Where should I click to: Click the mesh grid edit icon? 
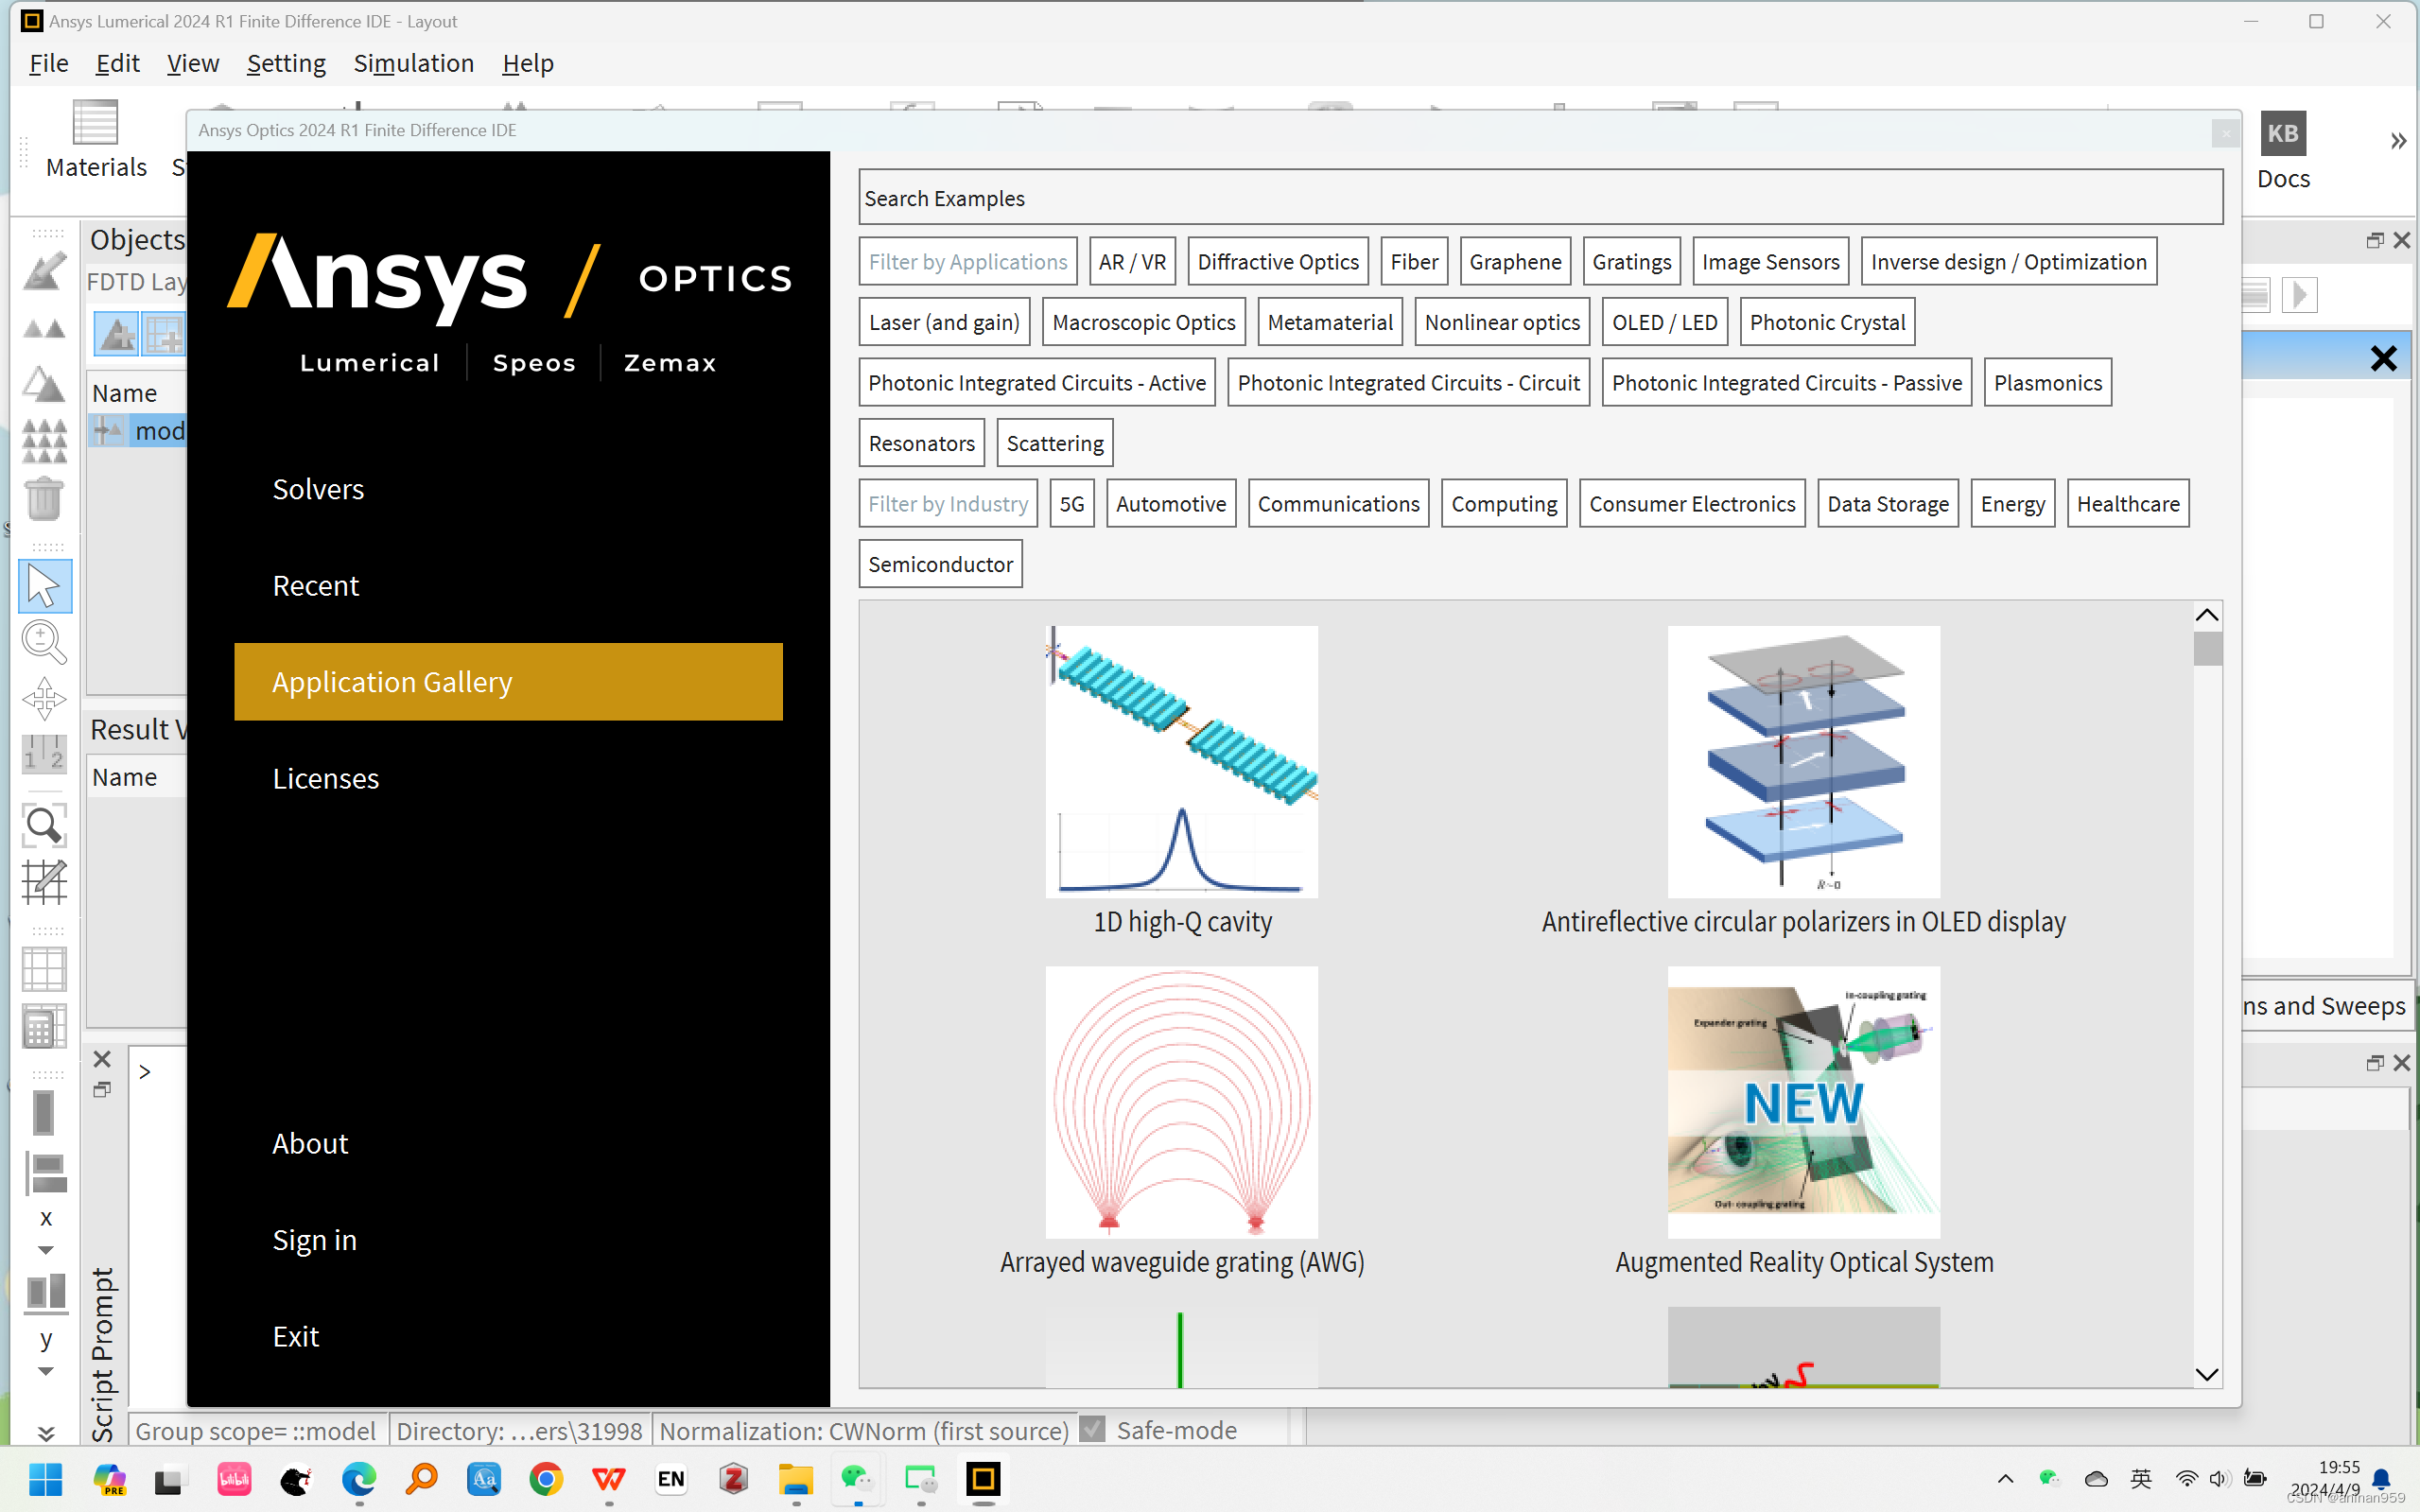(x=44, y=882)
